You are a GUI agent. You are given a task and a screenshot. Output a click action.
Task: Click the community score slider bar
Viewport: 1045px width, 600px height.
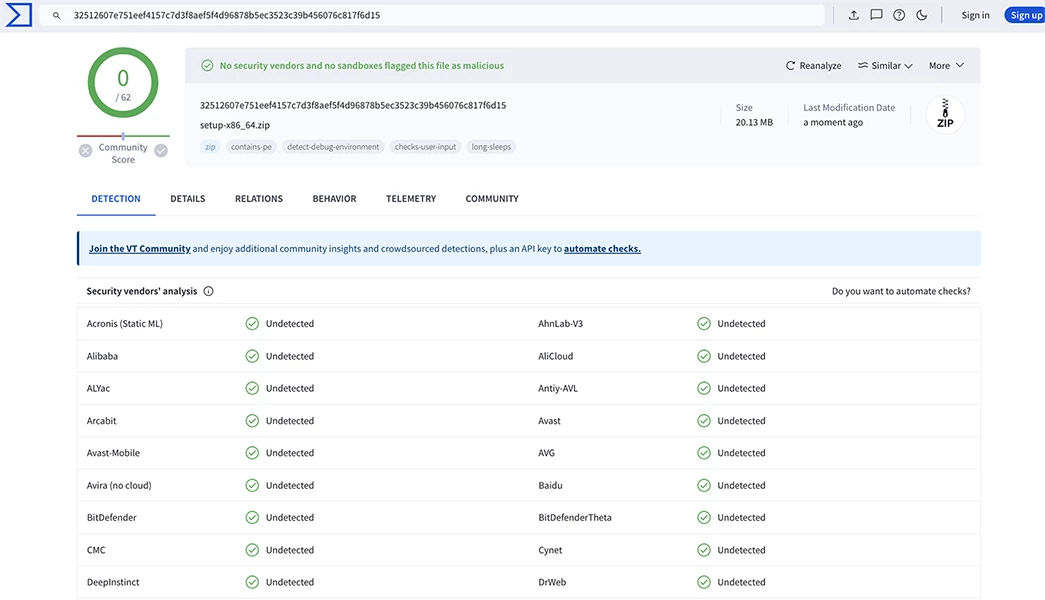pyautogui.click(x=123, y=136)
